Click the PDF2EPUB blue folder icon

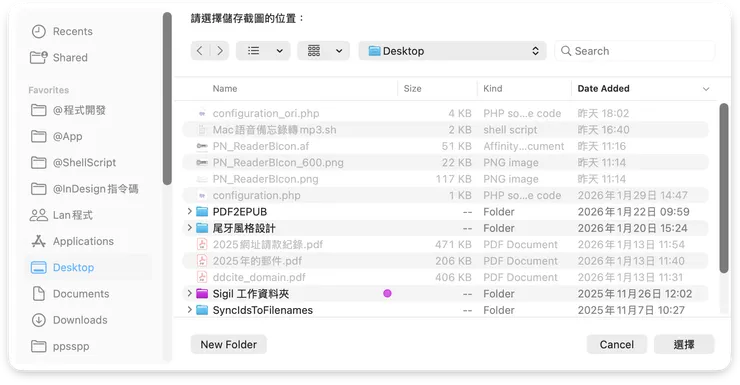click(x=202, y=211)
